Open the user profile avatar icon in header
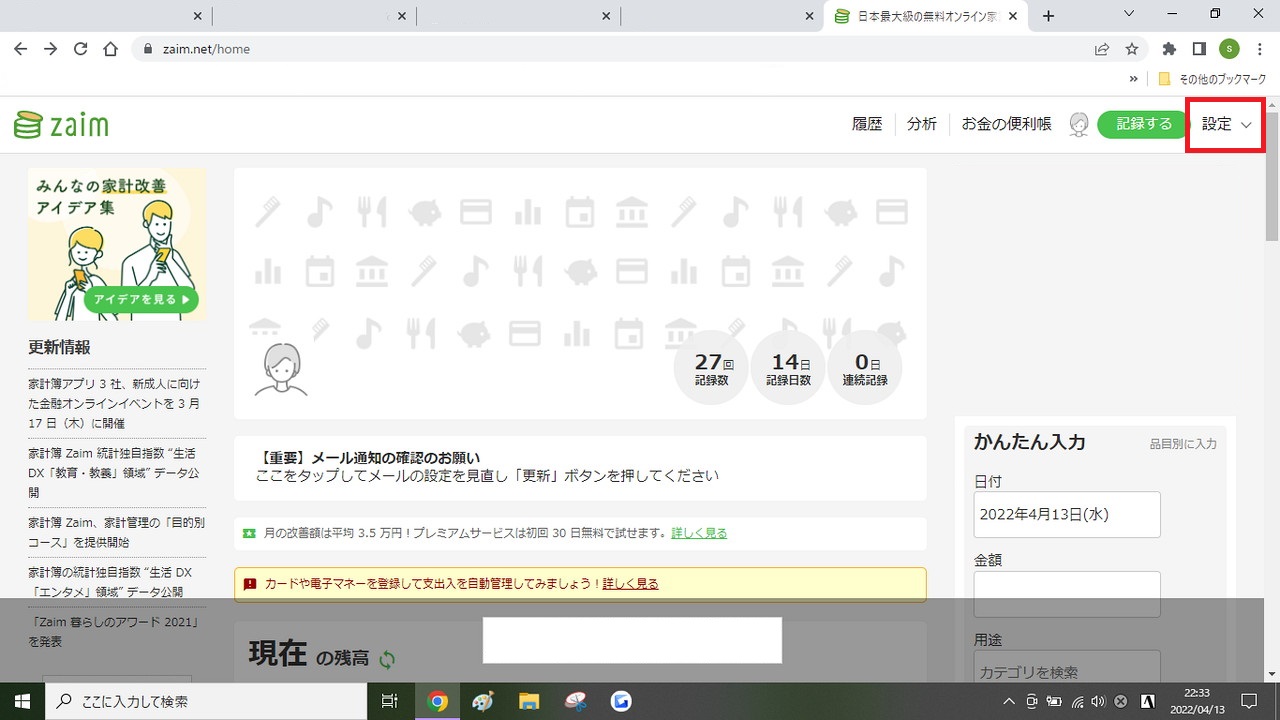 1079,124
